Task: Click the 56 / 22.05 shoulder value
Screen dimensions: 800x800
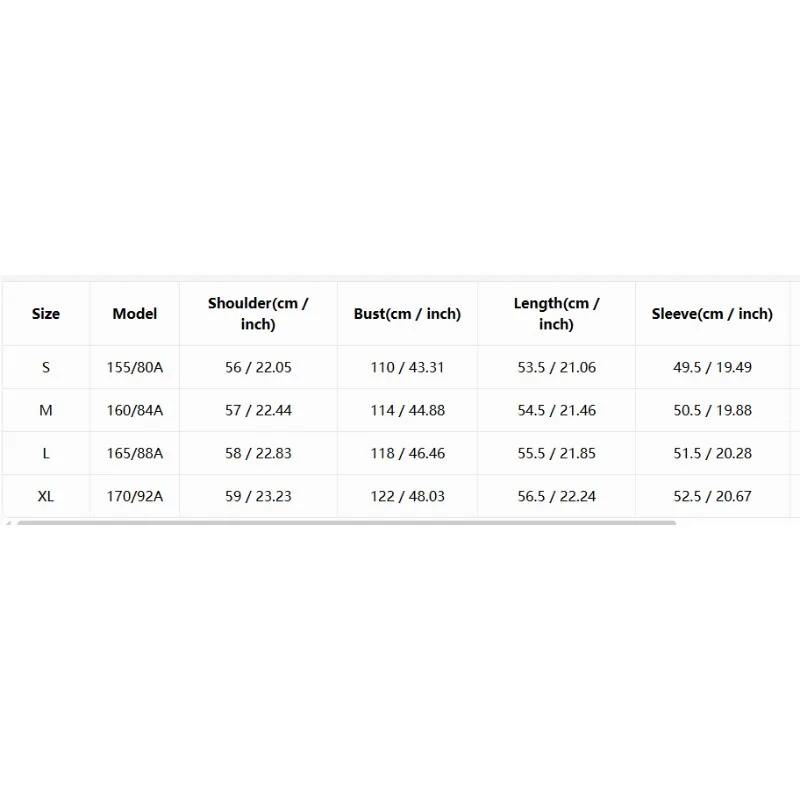Action: 258,367
